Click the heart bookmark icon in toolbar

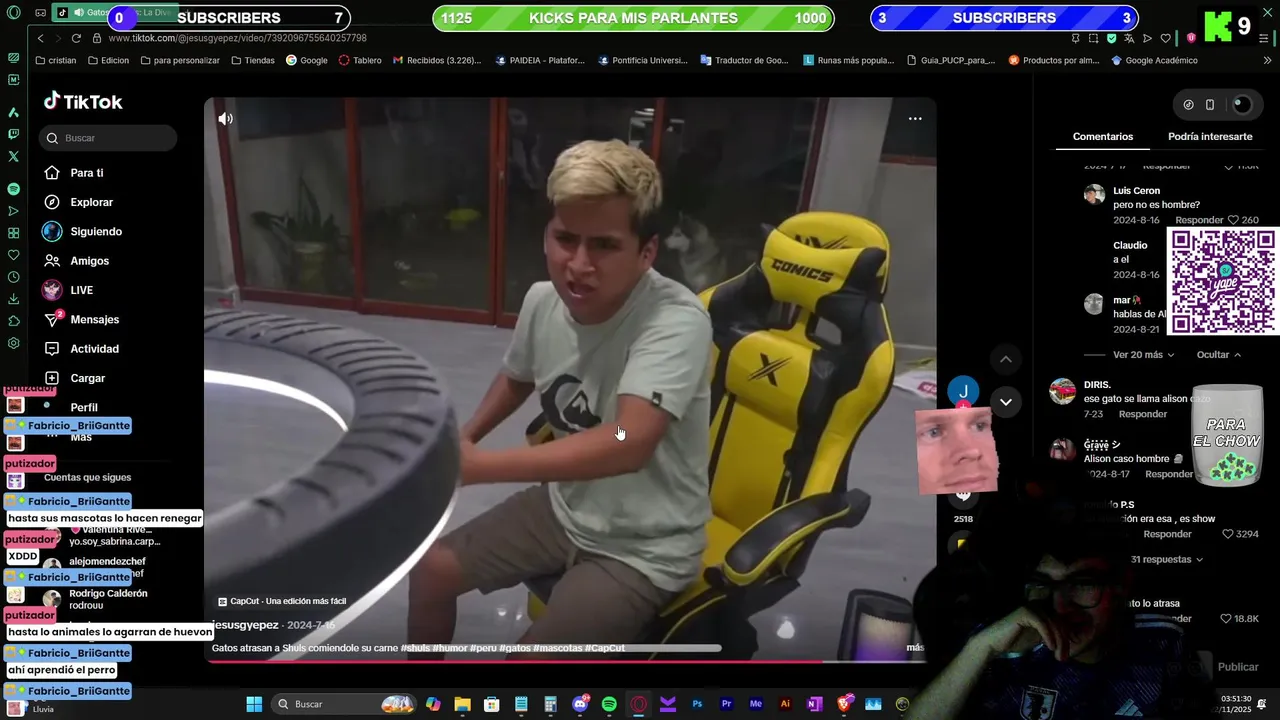coord(1165,38)
